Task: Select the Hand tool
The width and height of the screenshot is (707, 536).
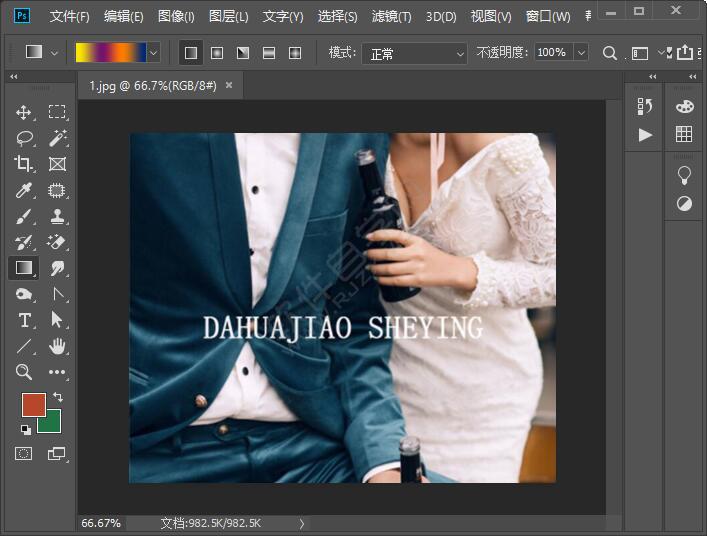Action: click(x=57, y=346)
